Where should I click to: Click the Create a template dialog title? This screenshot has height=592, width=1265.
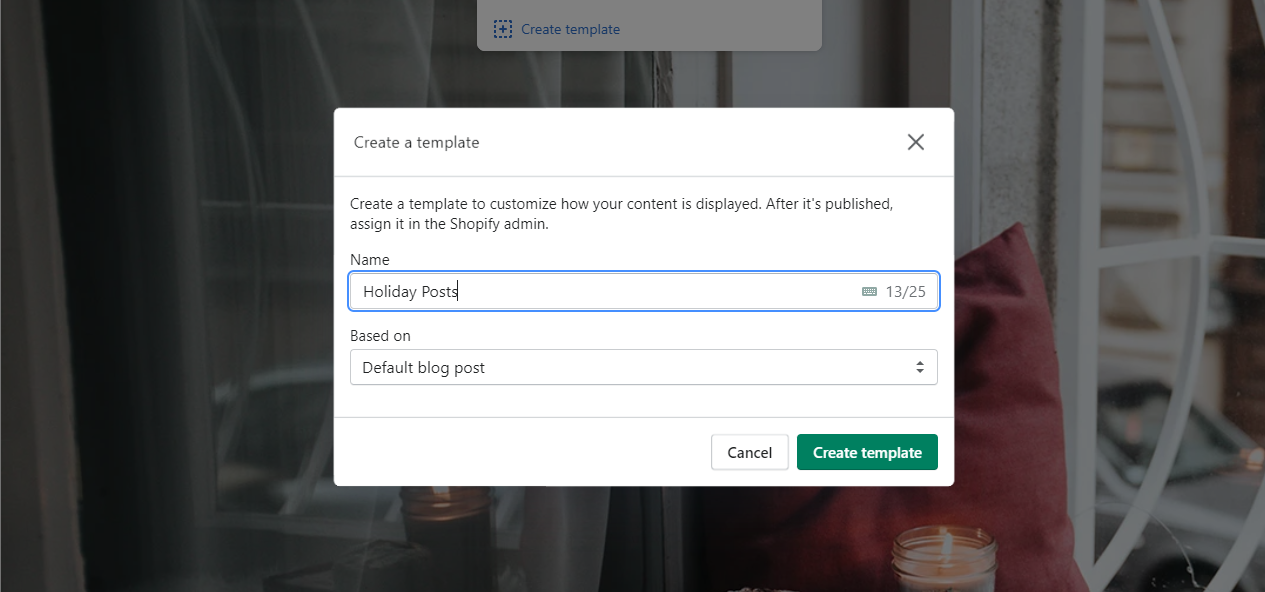(x=416, y=142)
